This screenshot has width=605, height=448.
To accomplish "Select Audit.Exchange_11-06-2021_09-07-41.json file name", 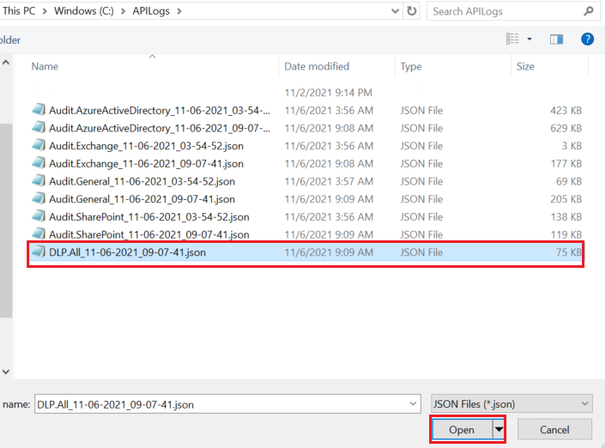I will coord(146,164).
